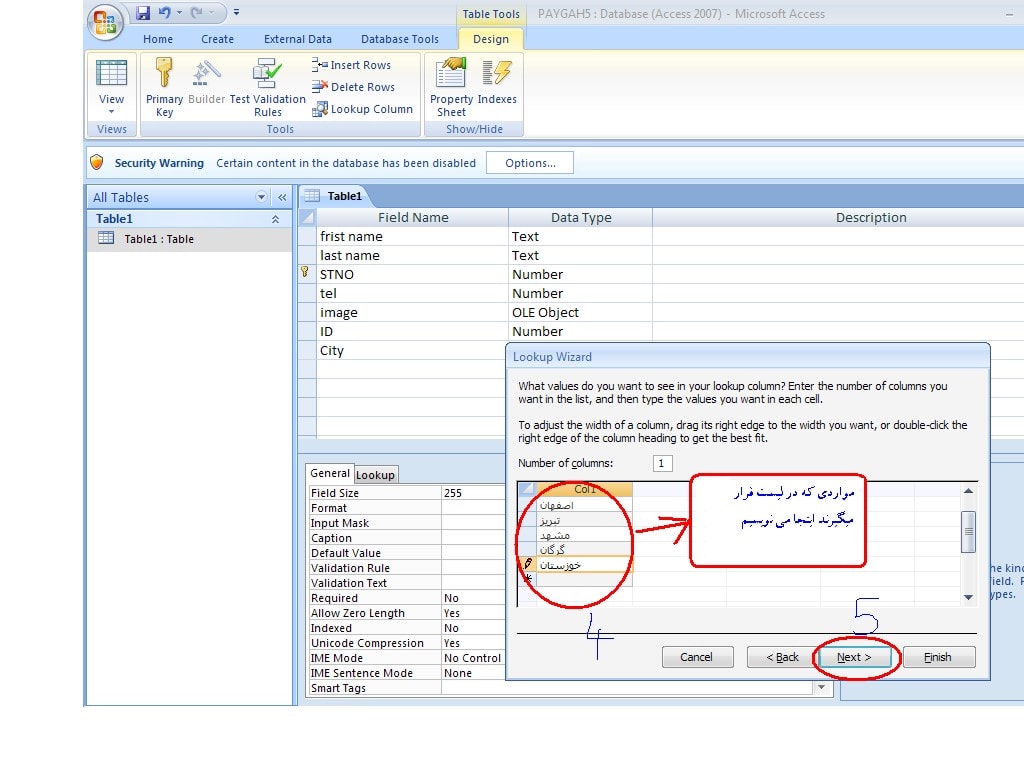
Task: Switch to the Lookup properties tab
Action: click(375, 475)
